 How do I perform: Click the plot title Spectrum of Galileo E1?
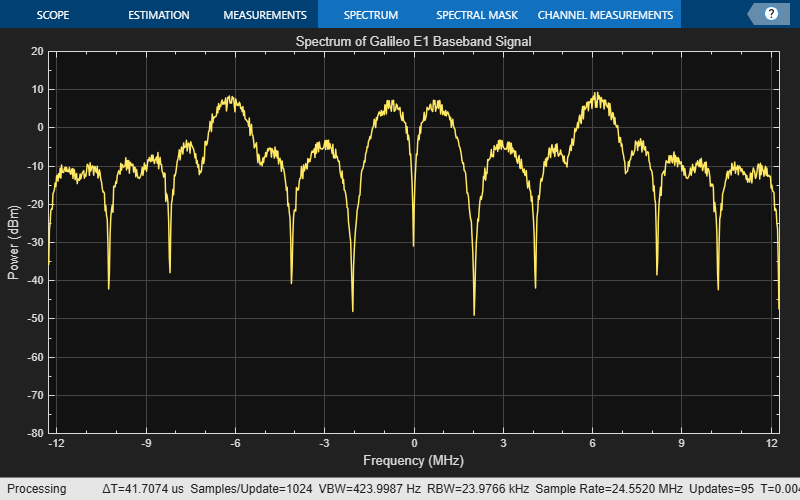point(413,42)
